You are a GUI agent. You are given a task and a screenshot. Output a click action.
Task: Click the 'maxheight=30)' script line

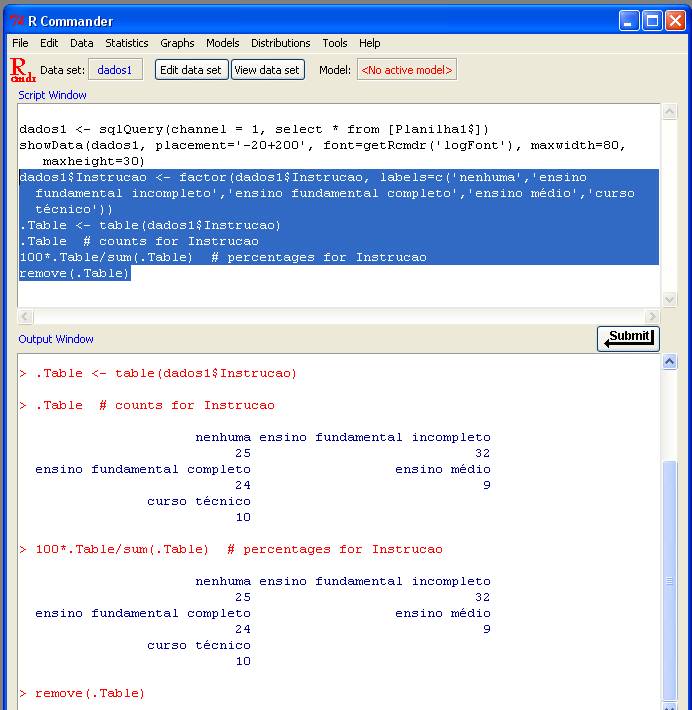tap(93, 161)
